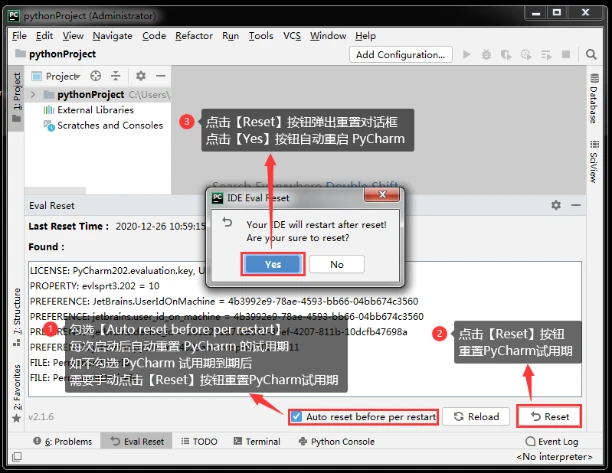Viewport: 612px width, 473px height.
Task: Toggle Auto reset before per restart checkbox
Action: point(297,416)
